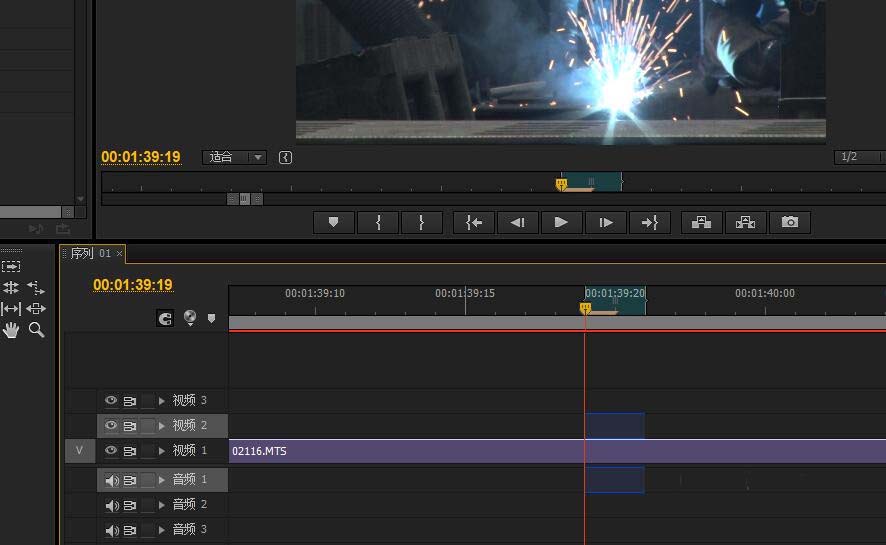The width and height of the screenshot is (886, 545).
Task: Lock the 音频 1 track checkbox
Action: pos(147,480)
